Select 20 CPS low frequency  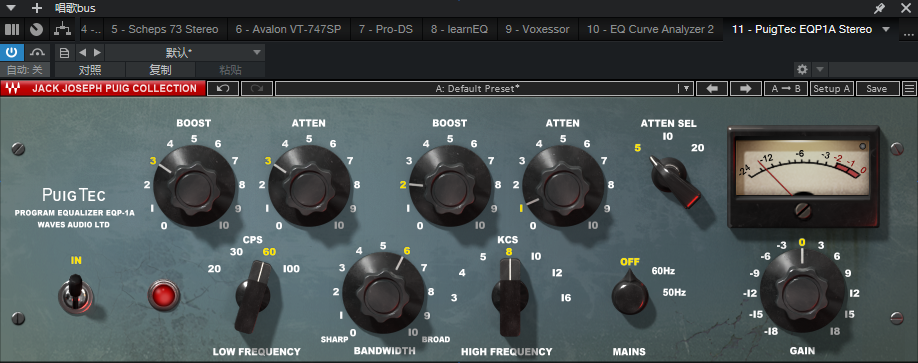pyautogui.click(x=214, y=269)
